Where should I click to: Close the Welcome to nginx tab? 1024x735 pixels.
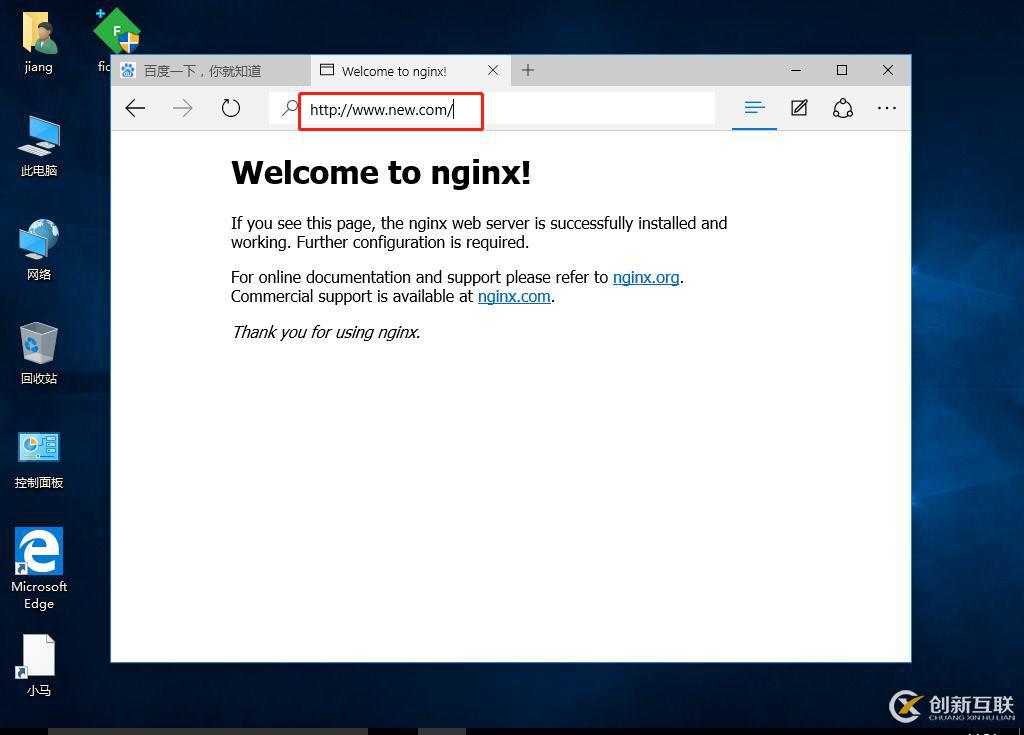point(493,70)
